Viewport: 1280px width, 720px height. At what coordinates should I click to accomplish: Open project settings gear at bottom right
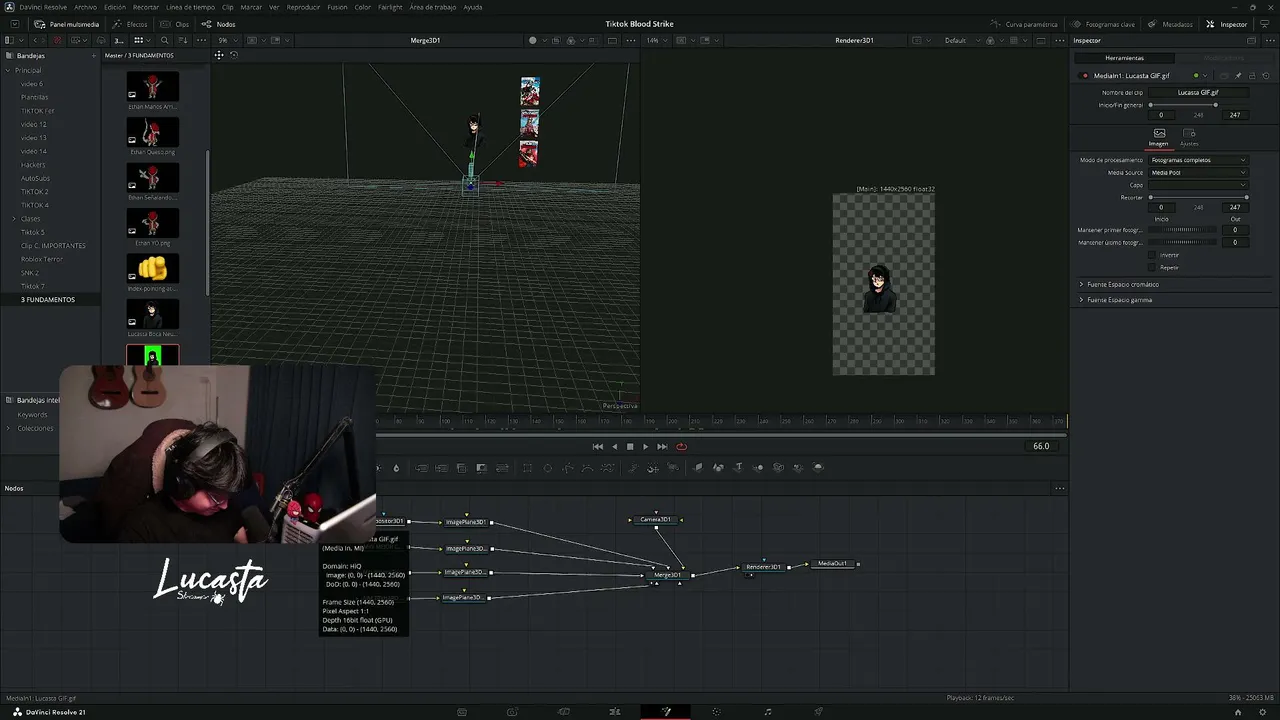coord(1261,712)
